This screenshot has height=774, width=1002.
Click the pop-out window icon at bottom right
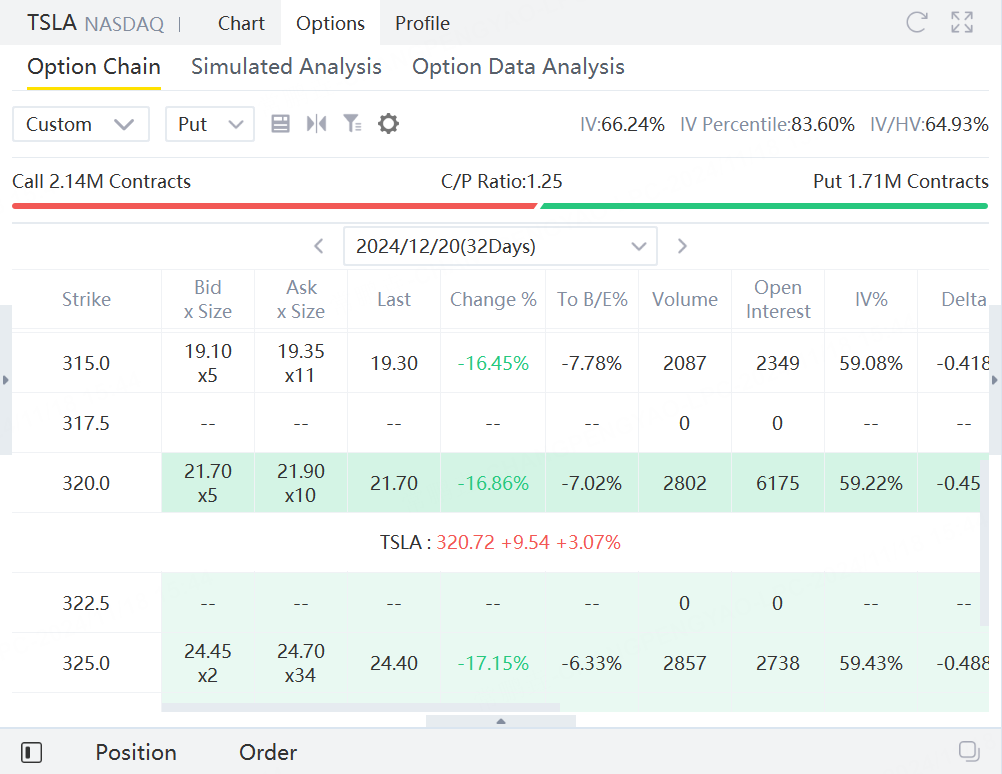tap(968, 751)
